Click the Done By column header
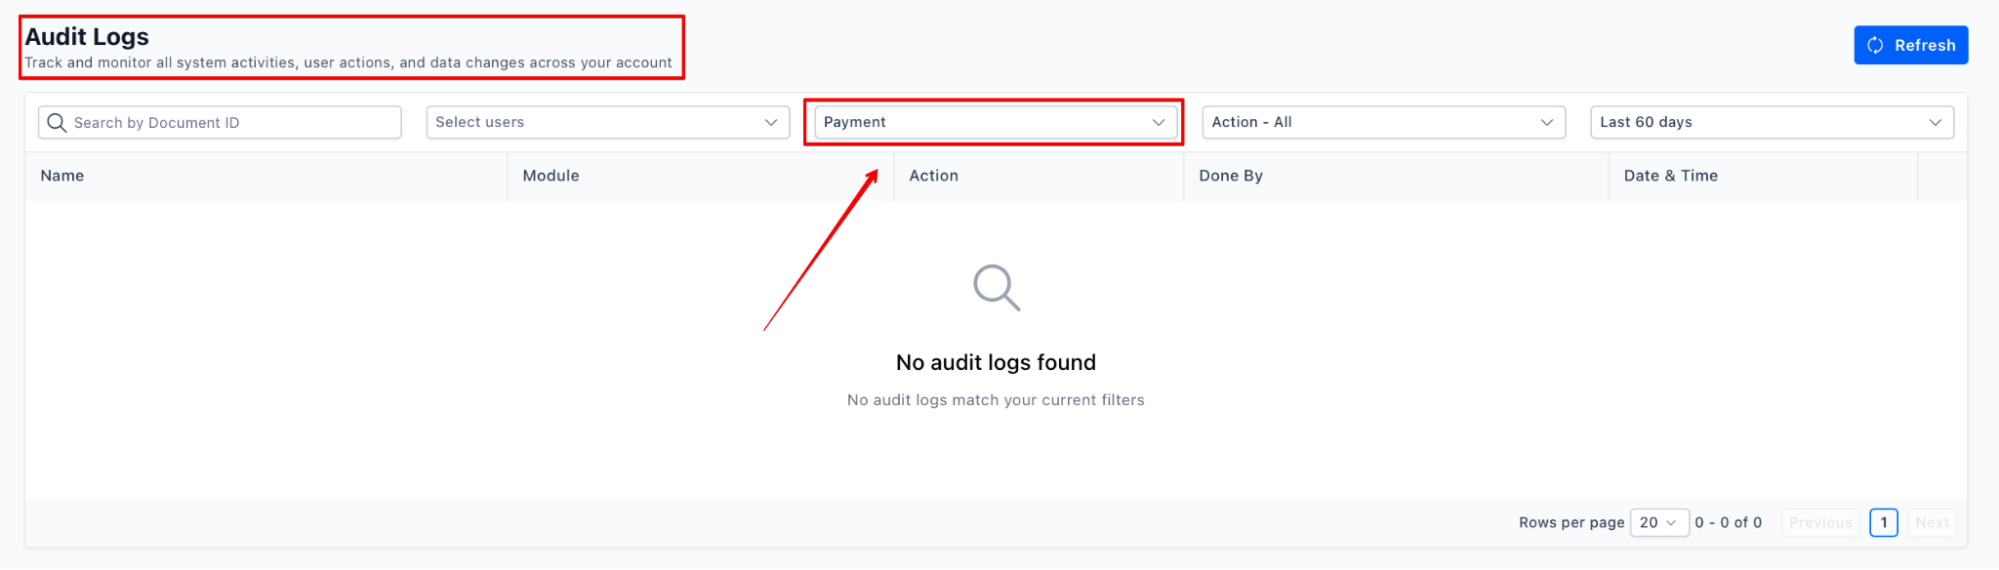1999x570 pixels. (x=1231, y=176)
